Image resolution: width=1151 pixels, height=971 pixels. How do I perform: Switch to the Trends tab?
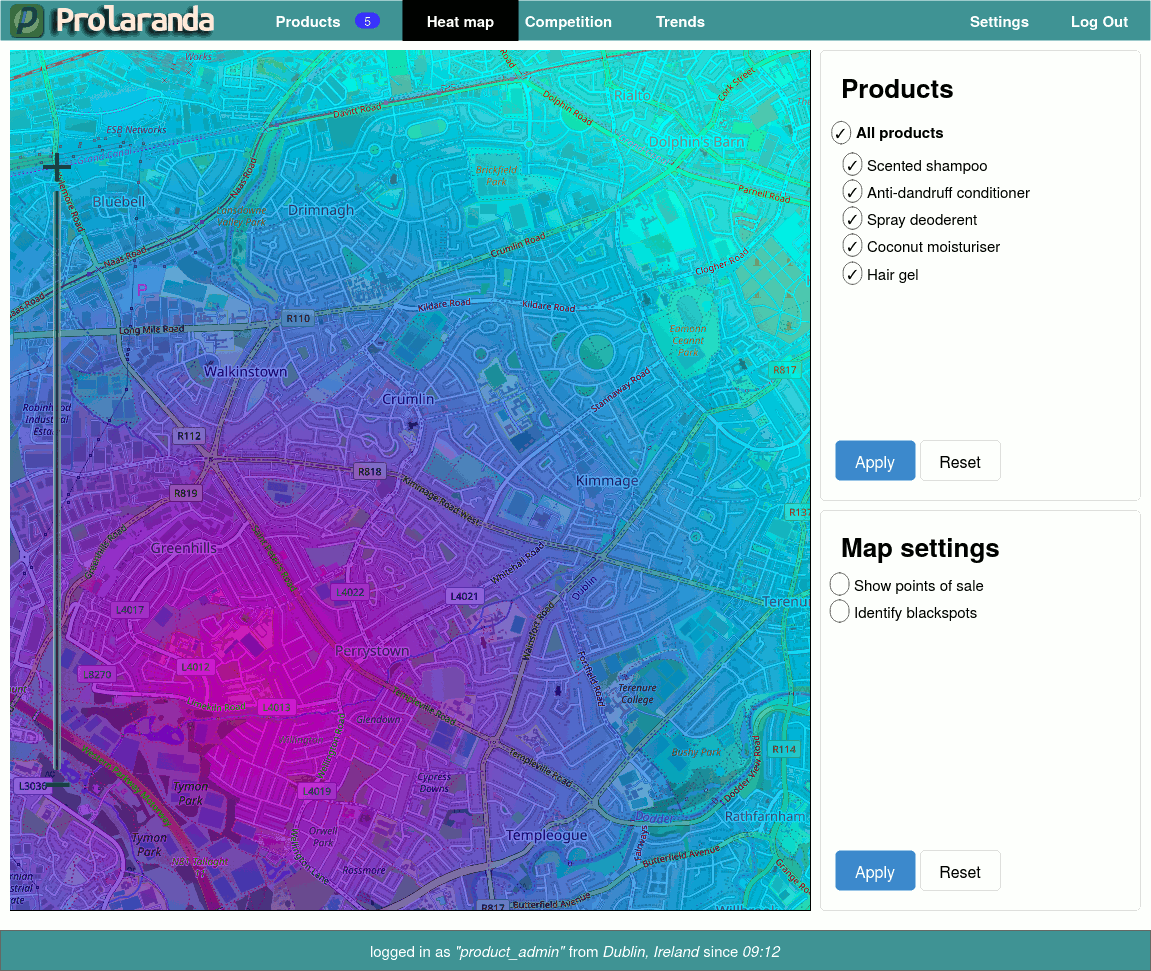coord(680,21)
